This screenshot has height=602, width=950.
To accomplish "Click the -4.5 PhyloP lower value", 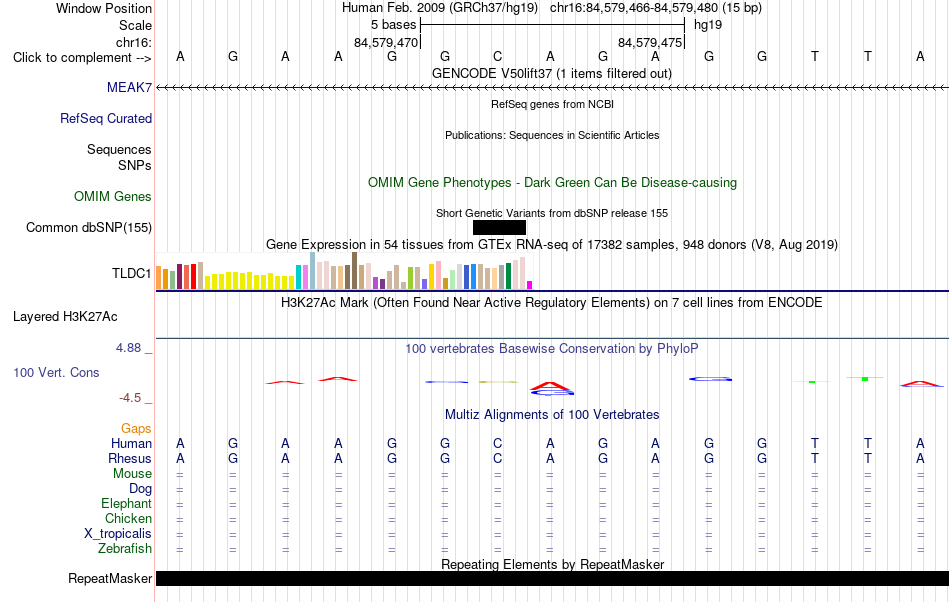I will tap(130, 397).
